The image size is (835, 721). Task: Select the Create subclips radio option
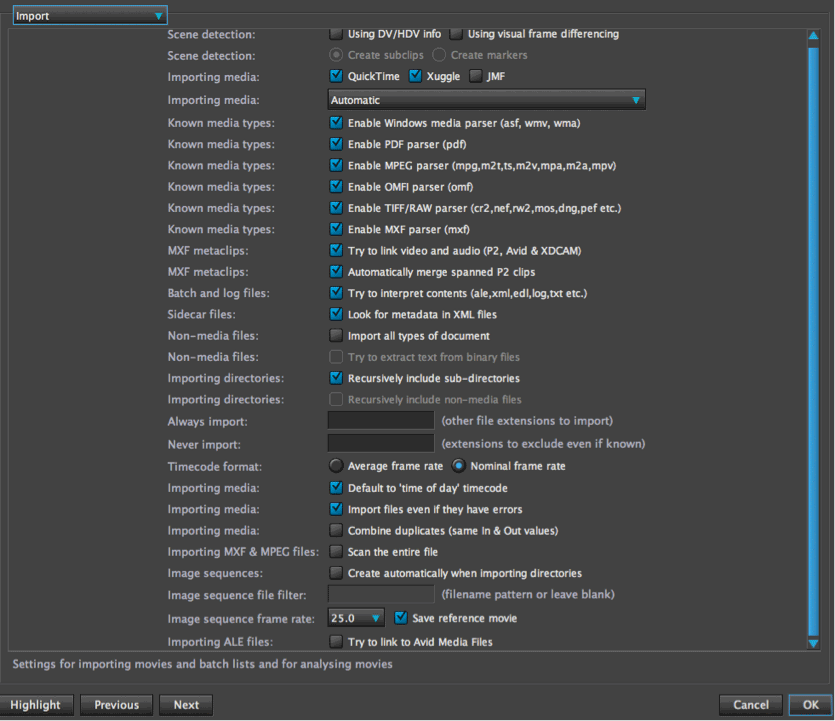pyautogui.click(x=335, y=55)
